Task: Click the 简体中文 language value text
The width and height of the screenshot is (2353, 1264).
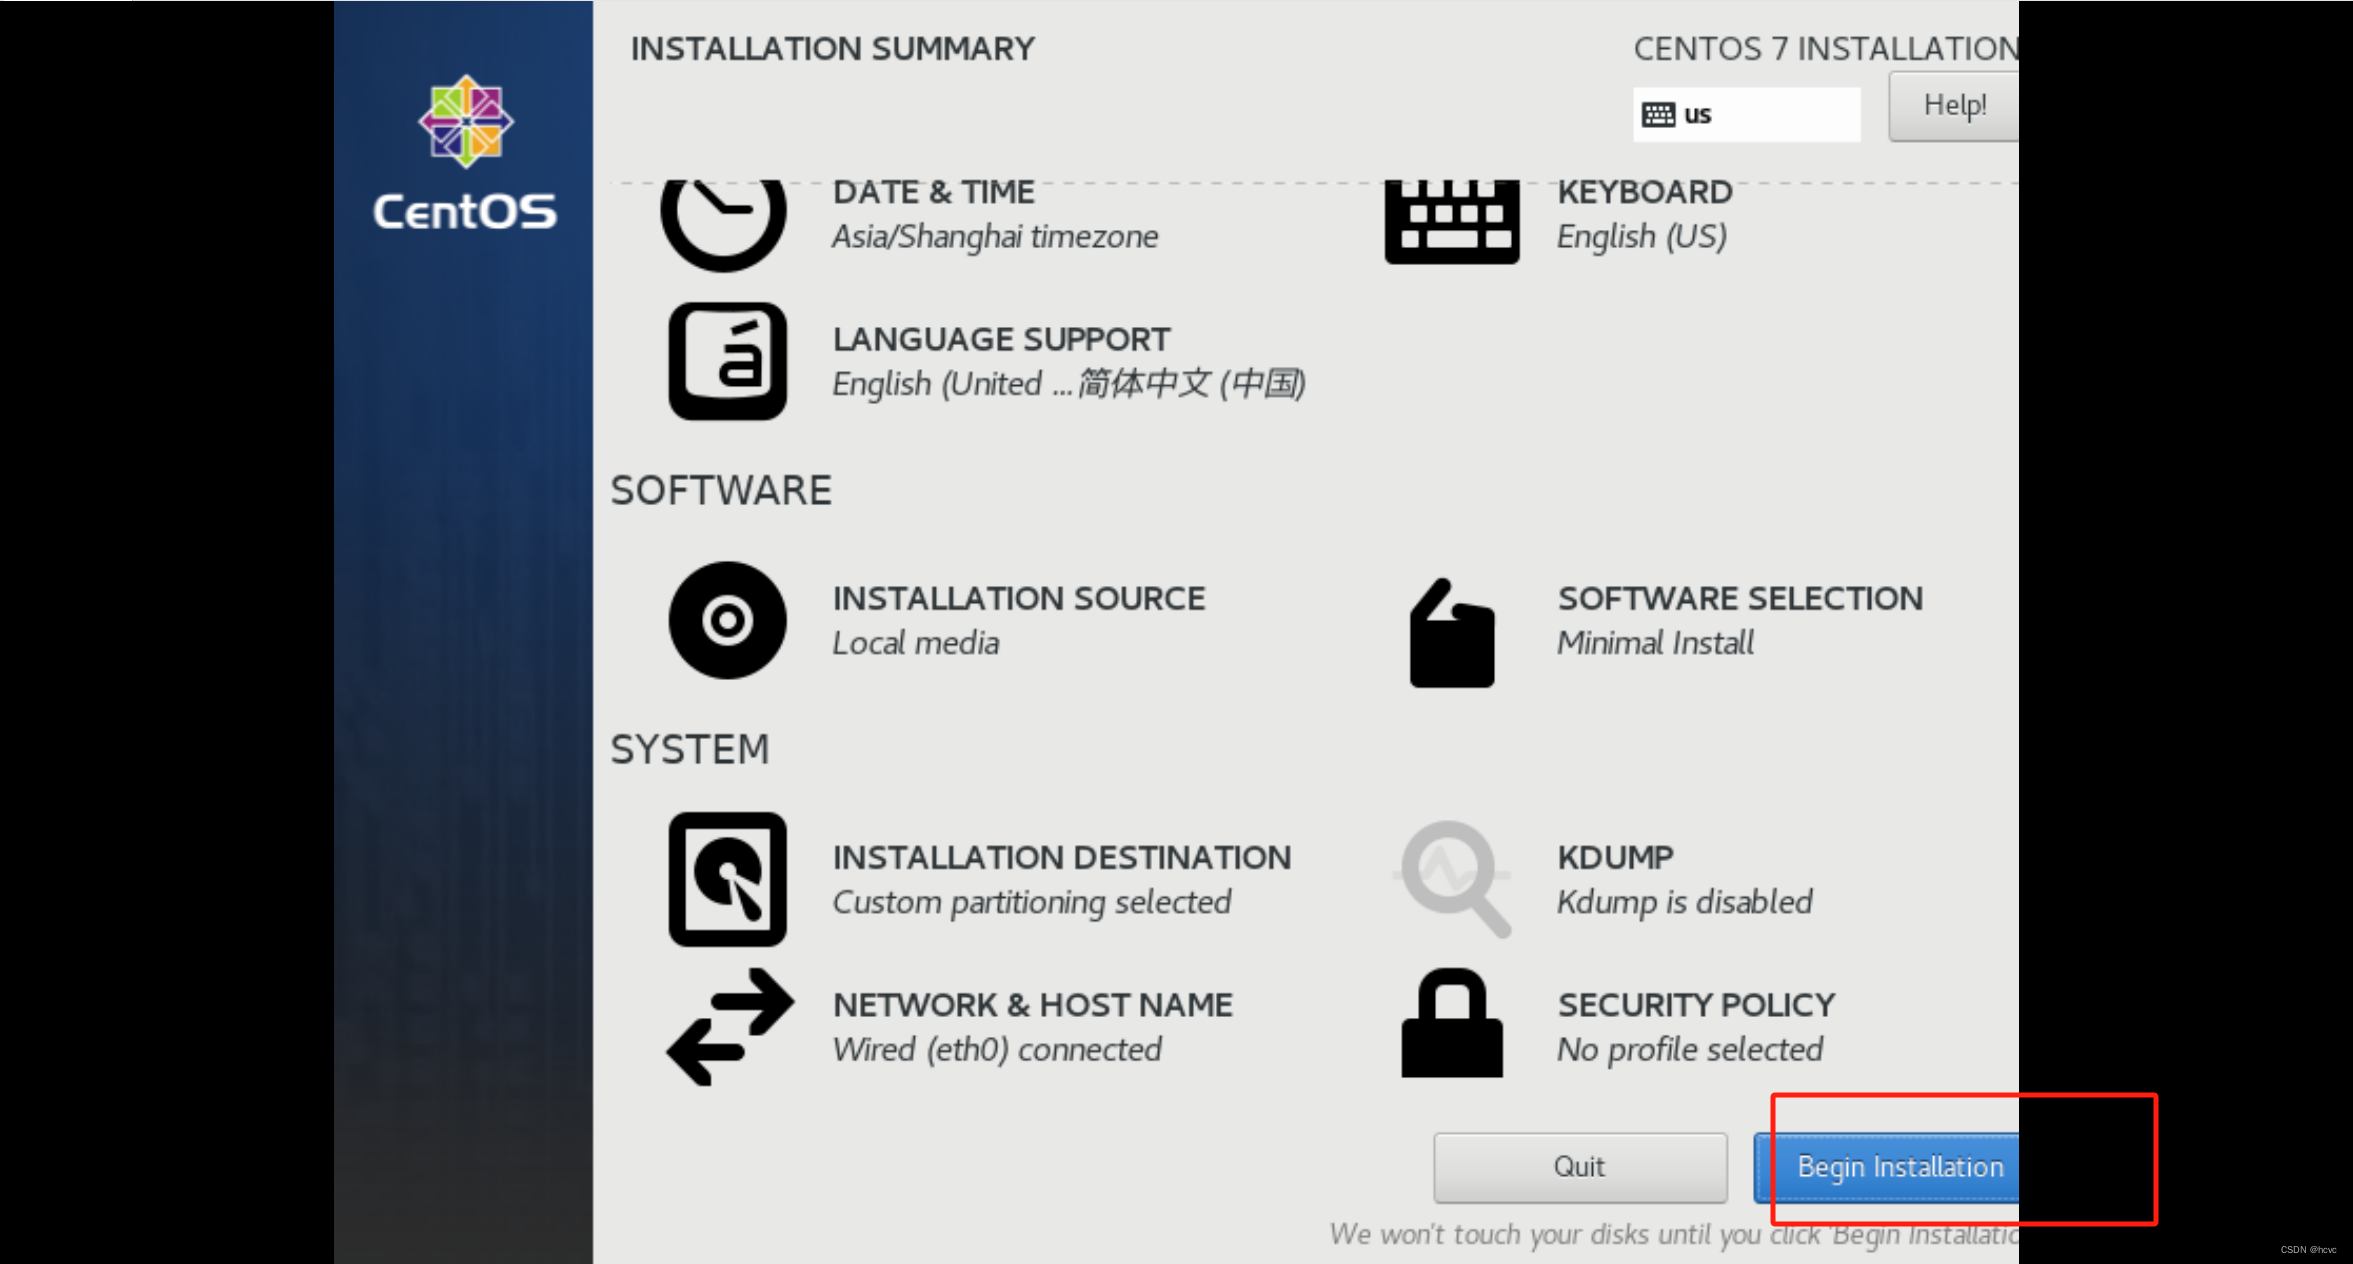Action: (1192, 383)
